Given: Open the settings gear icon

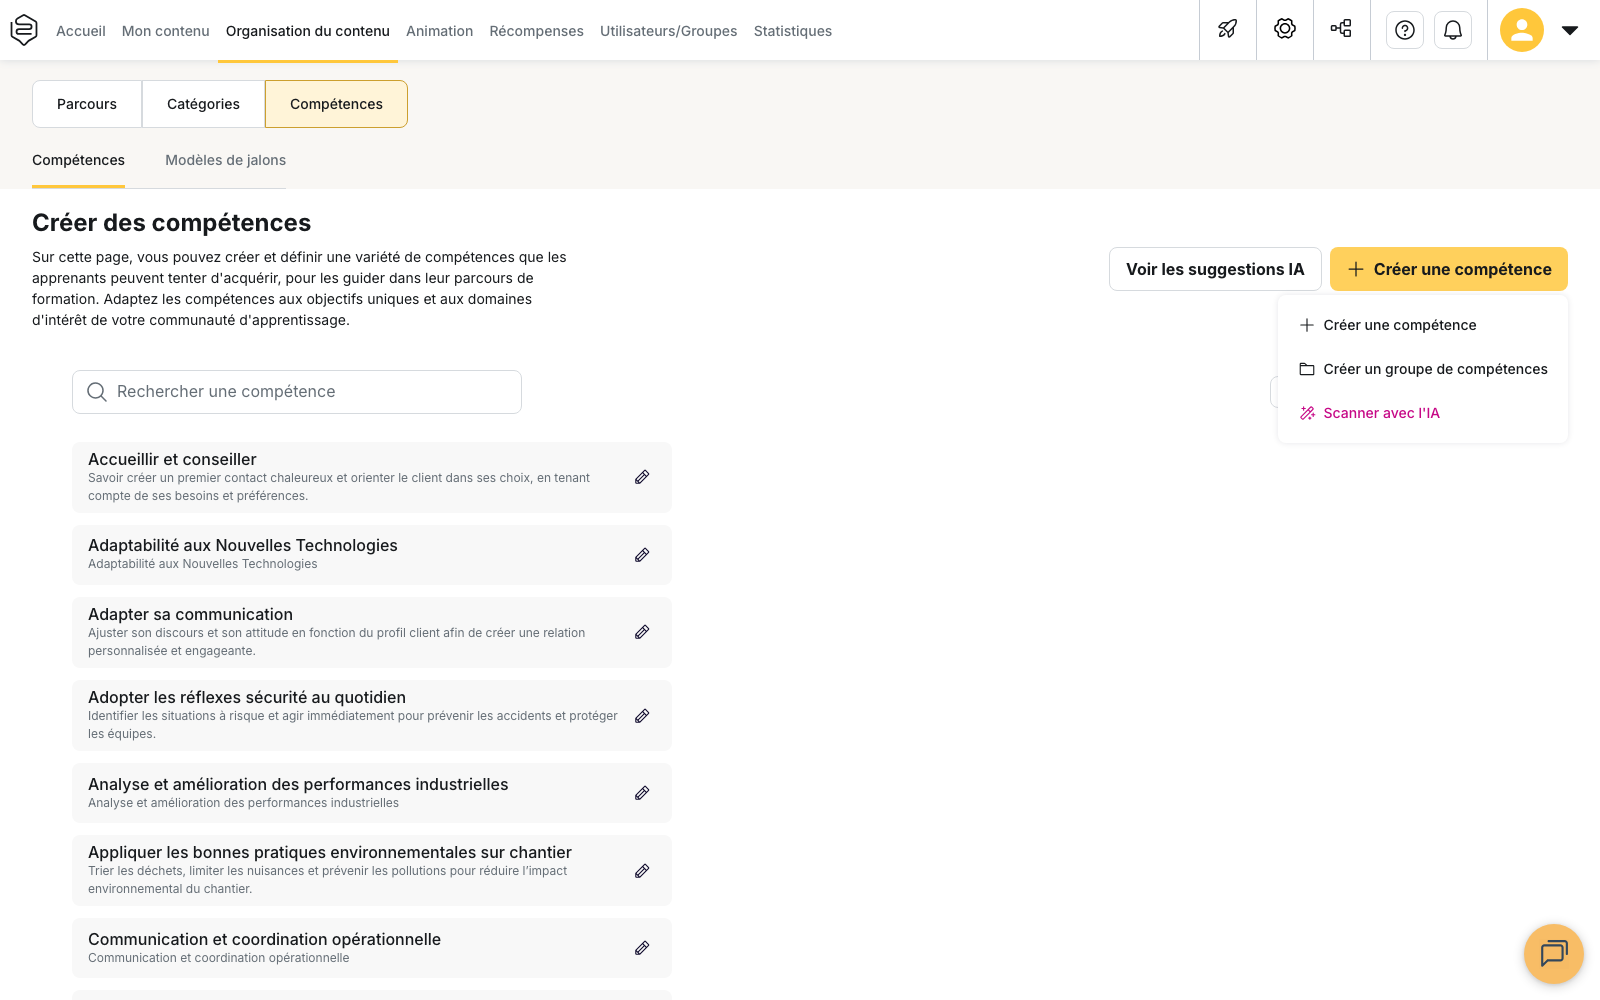Looking at the screenshot, I should point(1285,29).
